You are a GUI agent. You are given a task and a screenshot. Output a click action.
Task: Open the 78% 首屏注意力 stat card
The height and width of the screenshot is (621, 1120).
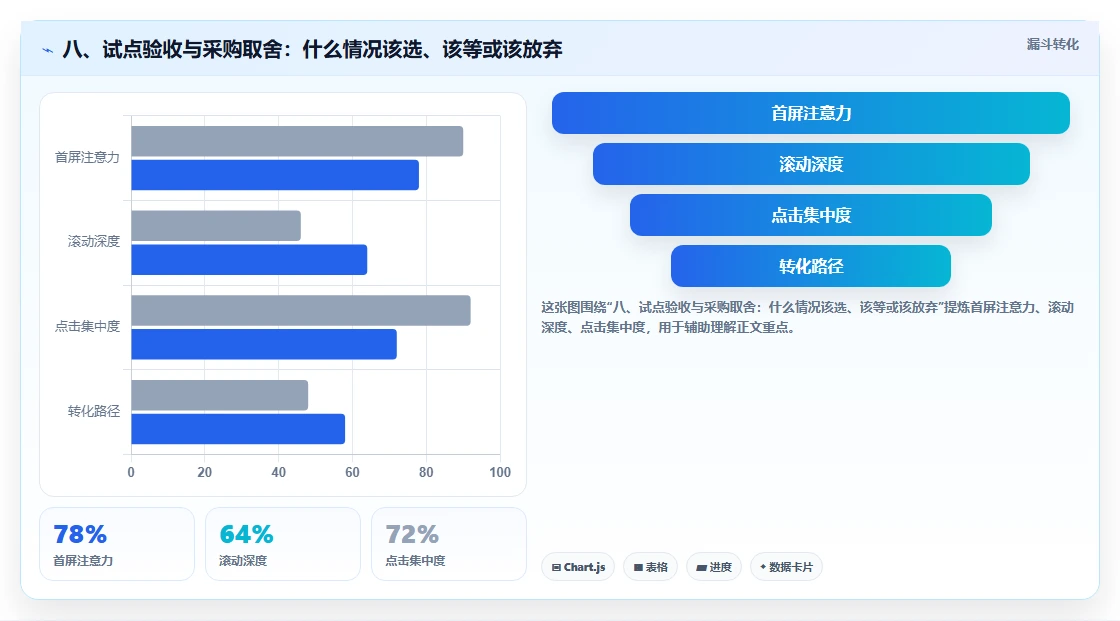click(117, 544)
